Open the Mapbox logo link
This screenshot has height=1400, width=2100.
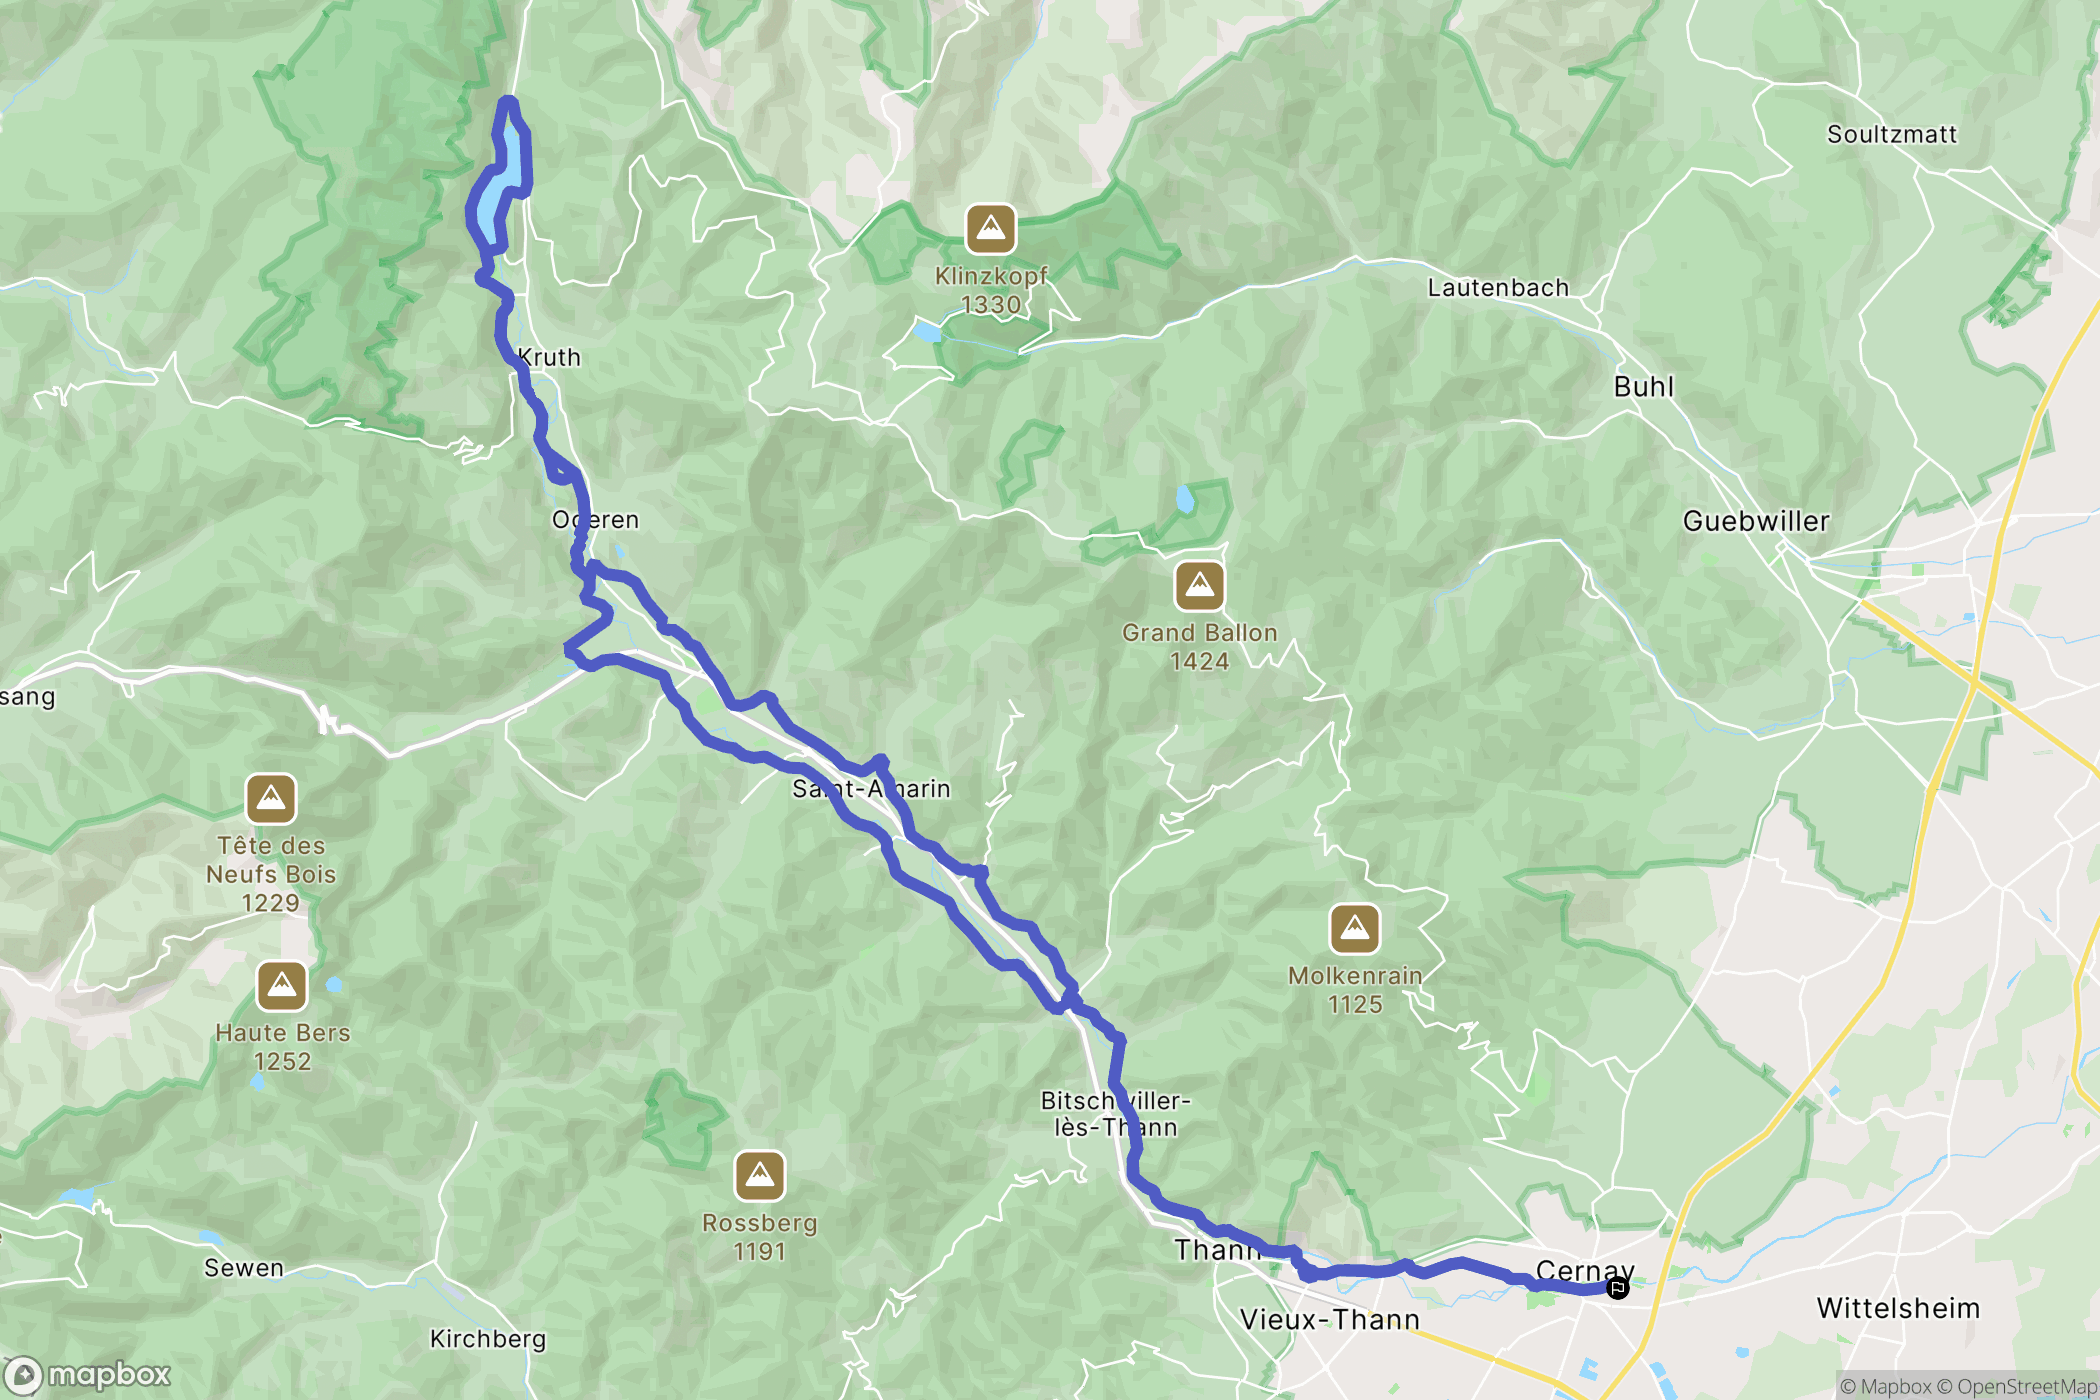coord(88,1376)
